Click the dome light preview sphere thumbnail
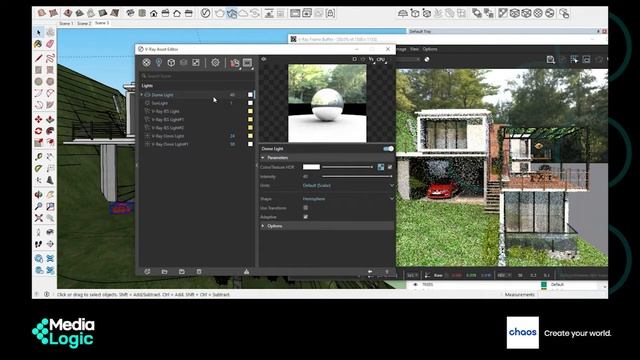The height and width of the screenshot is (360, 640). click(x=327, y=103)
